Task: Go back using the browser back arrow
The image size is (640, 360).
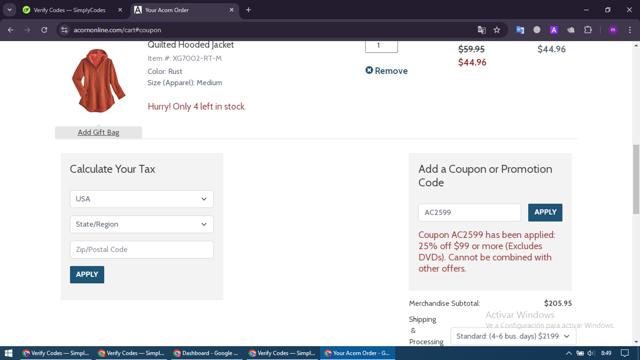Action: coord(11,30)
